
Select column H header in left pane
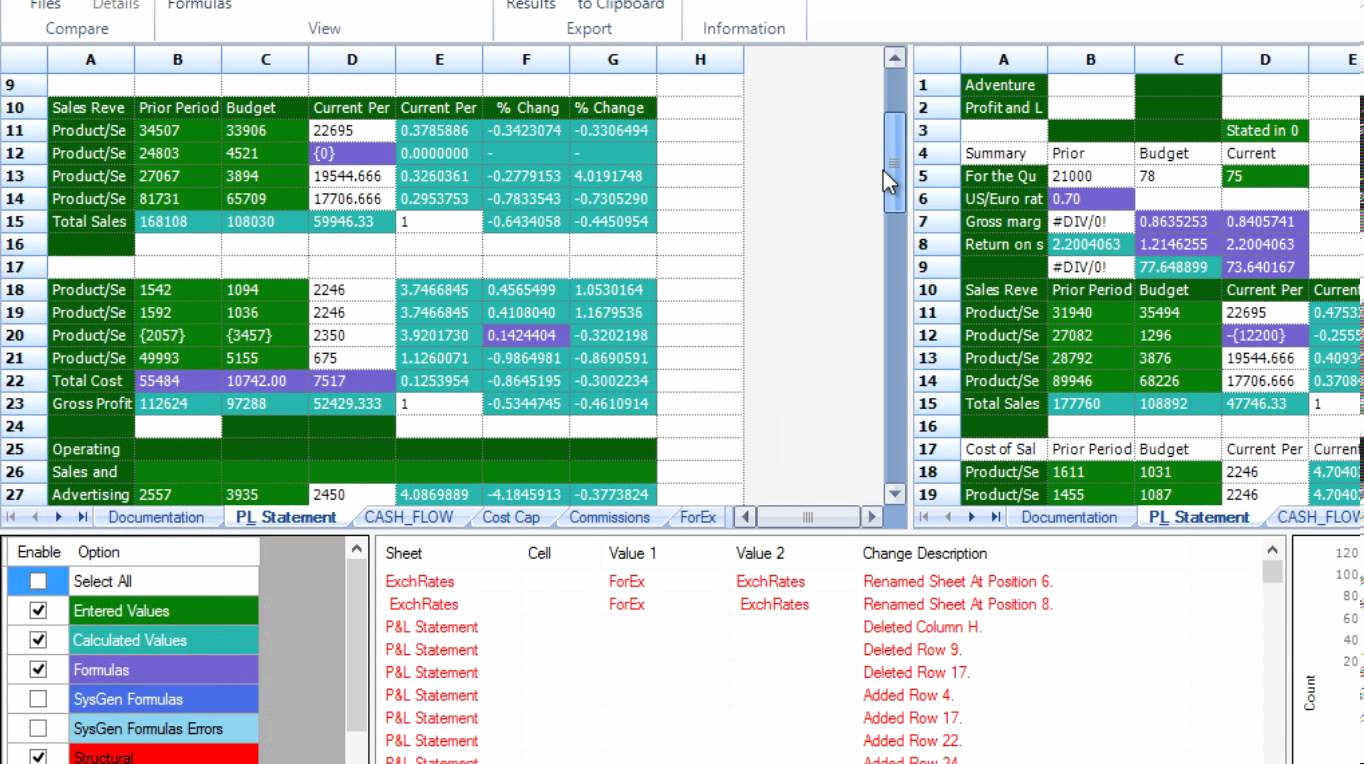click(700, 60)
